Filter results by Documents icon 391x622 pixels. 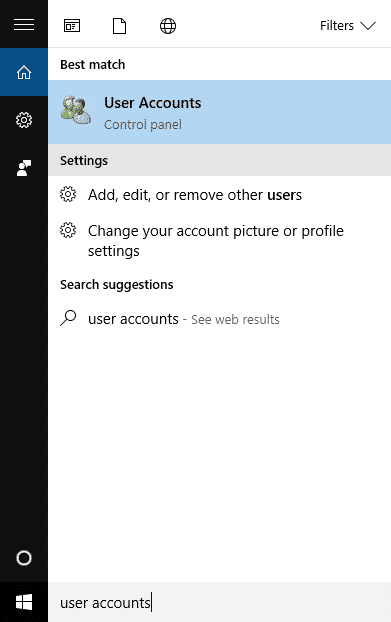coord(119,26)
